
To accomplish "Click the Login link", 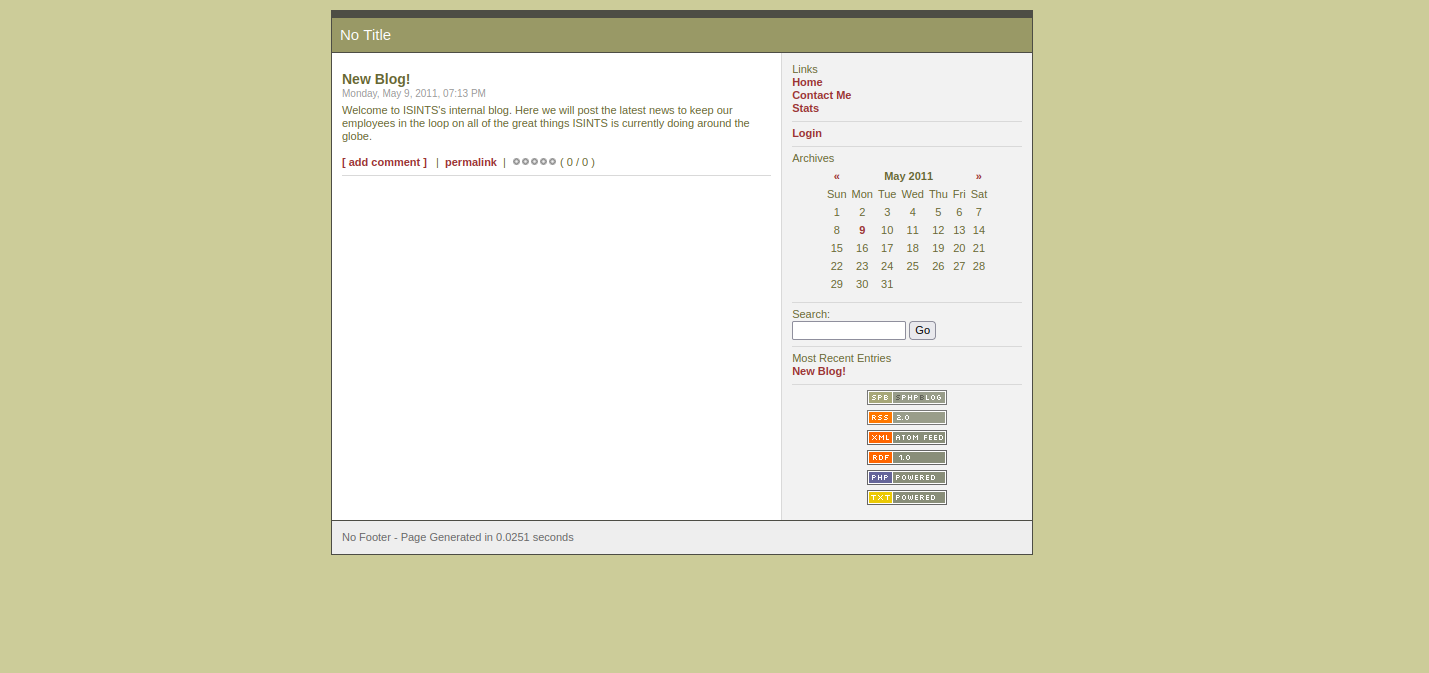I will click(807, 133).
